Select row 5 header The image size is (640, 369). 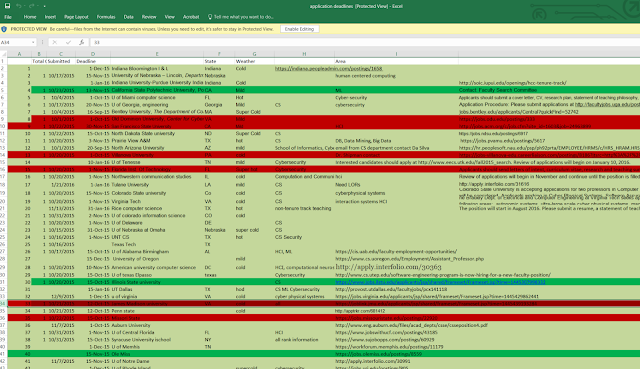tap(3, 90)
